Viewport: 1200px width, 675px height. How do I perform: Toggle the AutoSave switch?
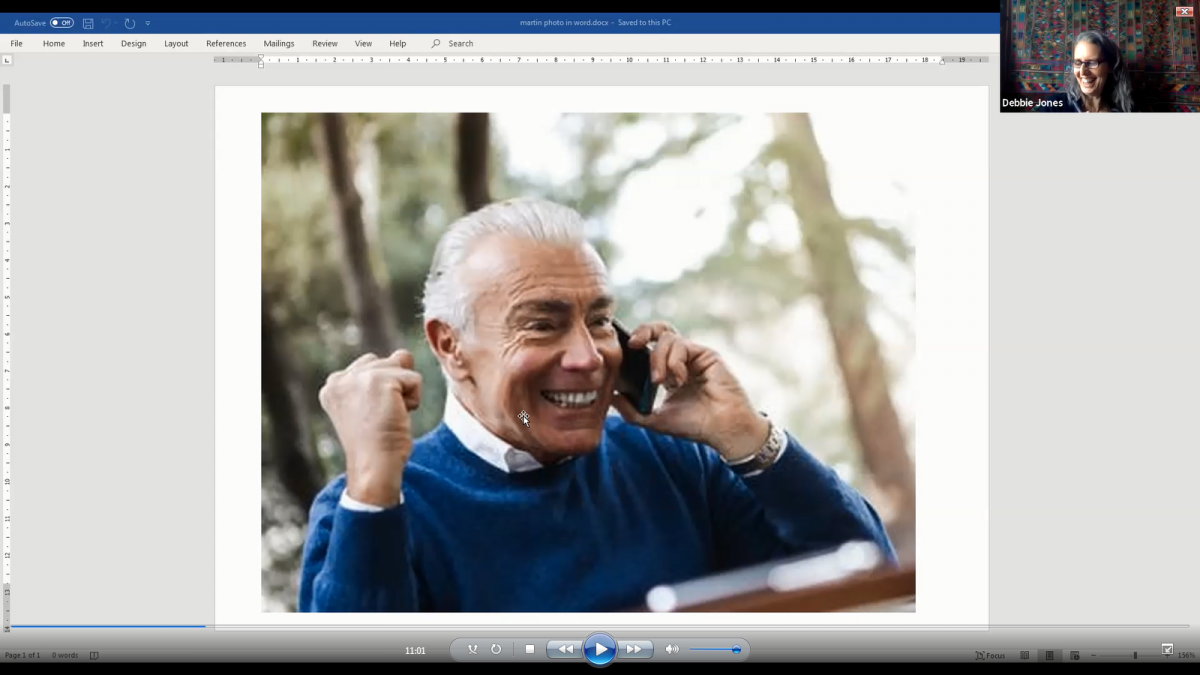(x=61, y=23)
